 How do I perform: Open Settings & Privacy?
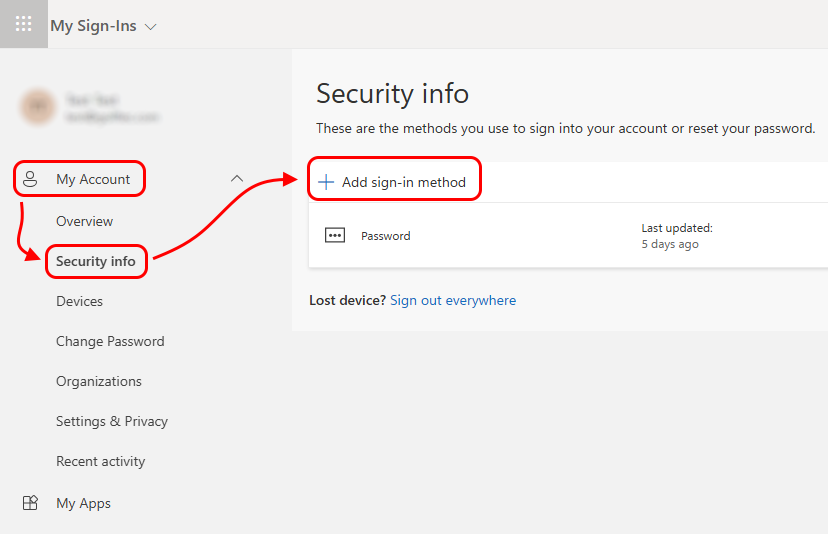(111, 421)
